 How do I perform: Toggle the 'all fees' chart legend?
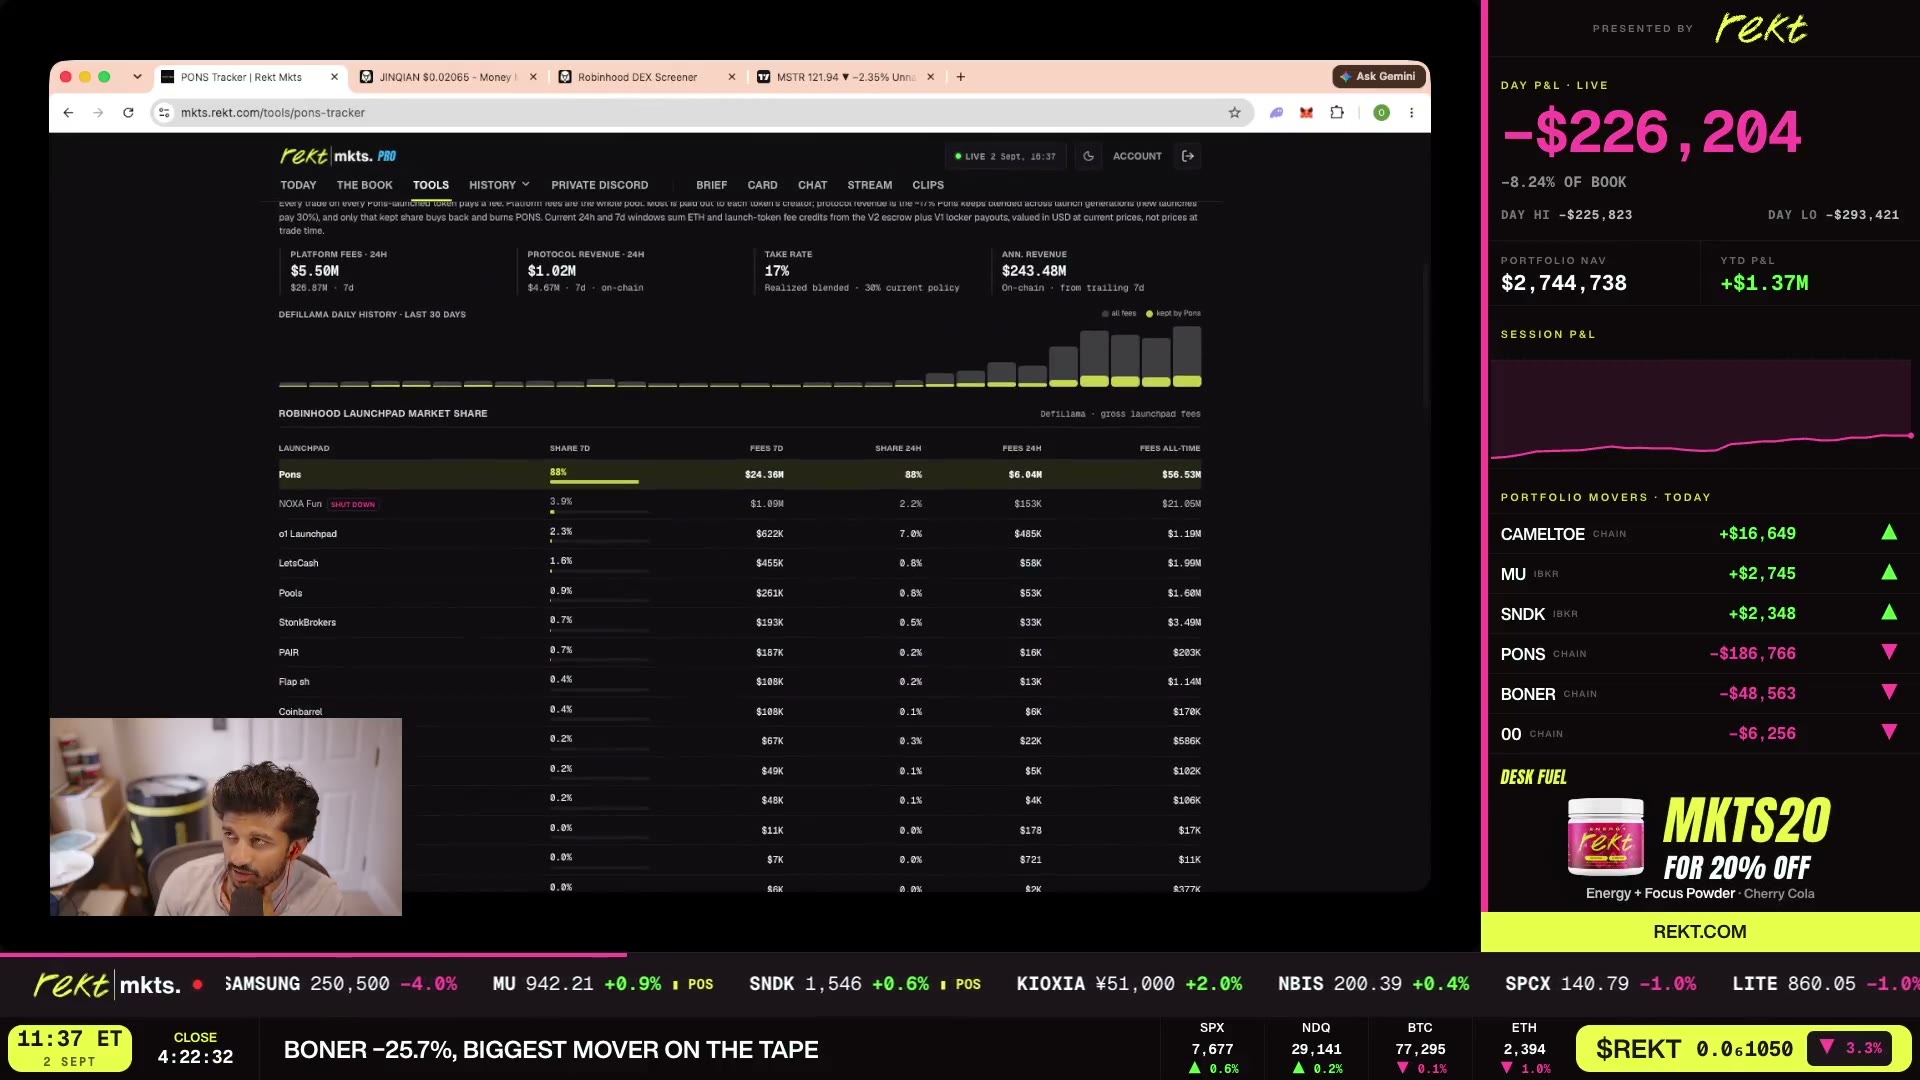(1119, 314)
